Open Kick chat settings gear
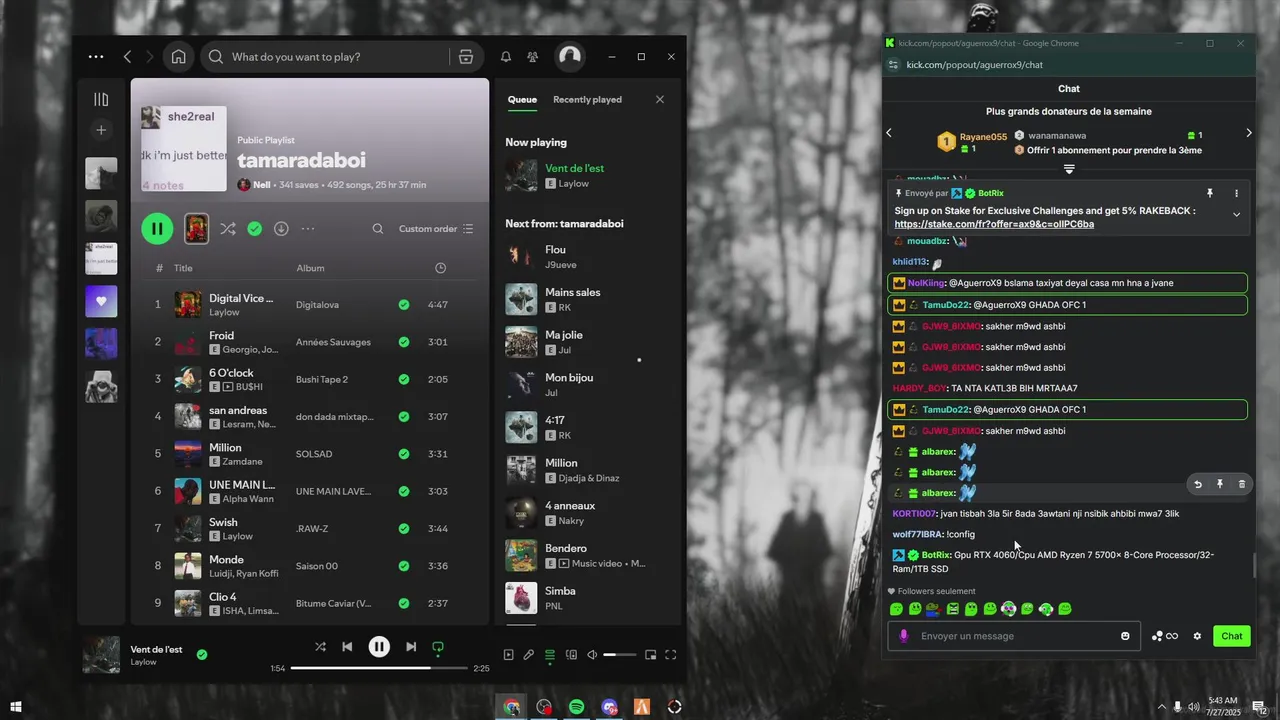The height and width of the screenshot is (720, 1280). [1197, 636]
